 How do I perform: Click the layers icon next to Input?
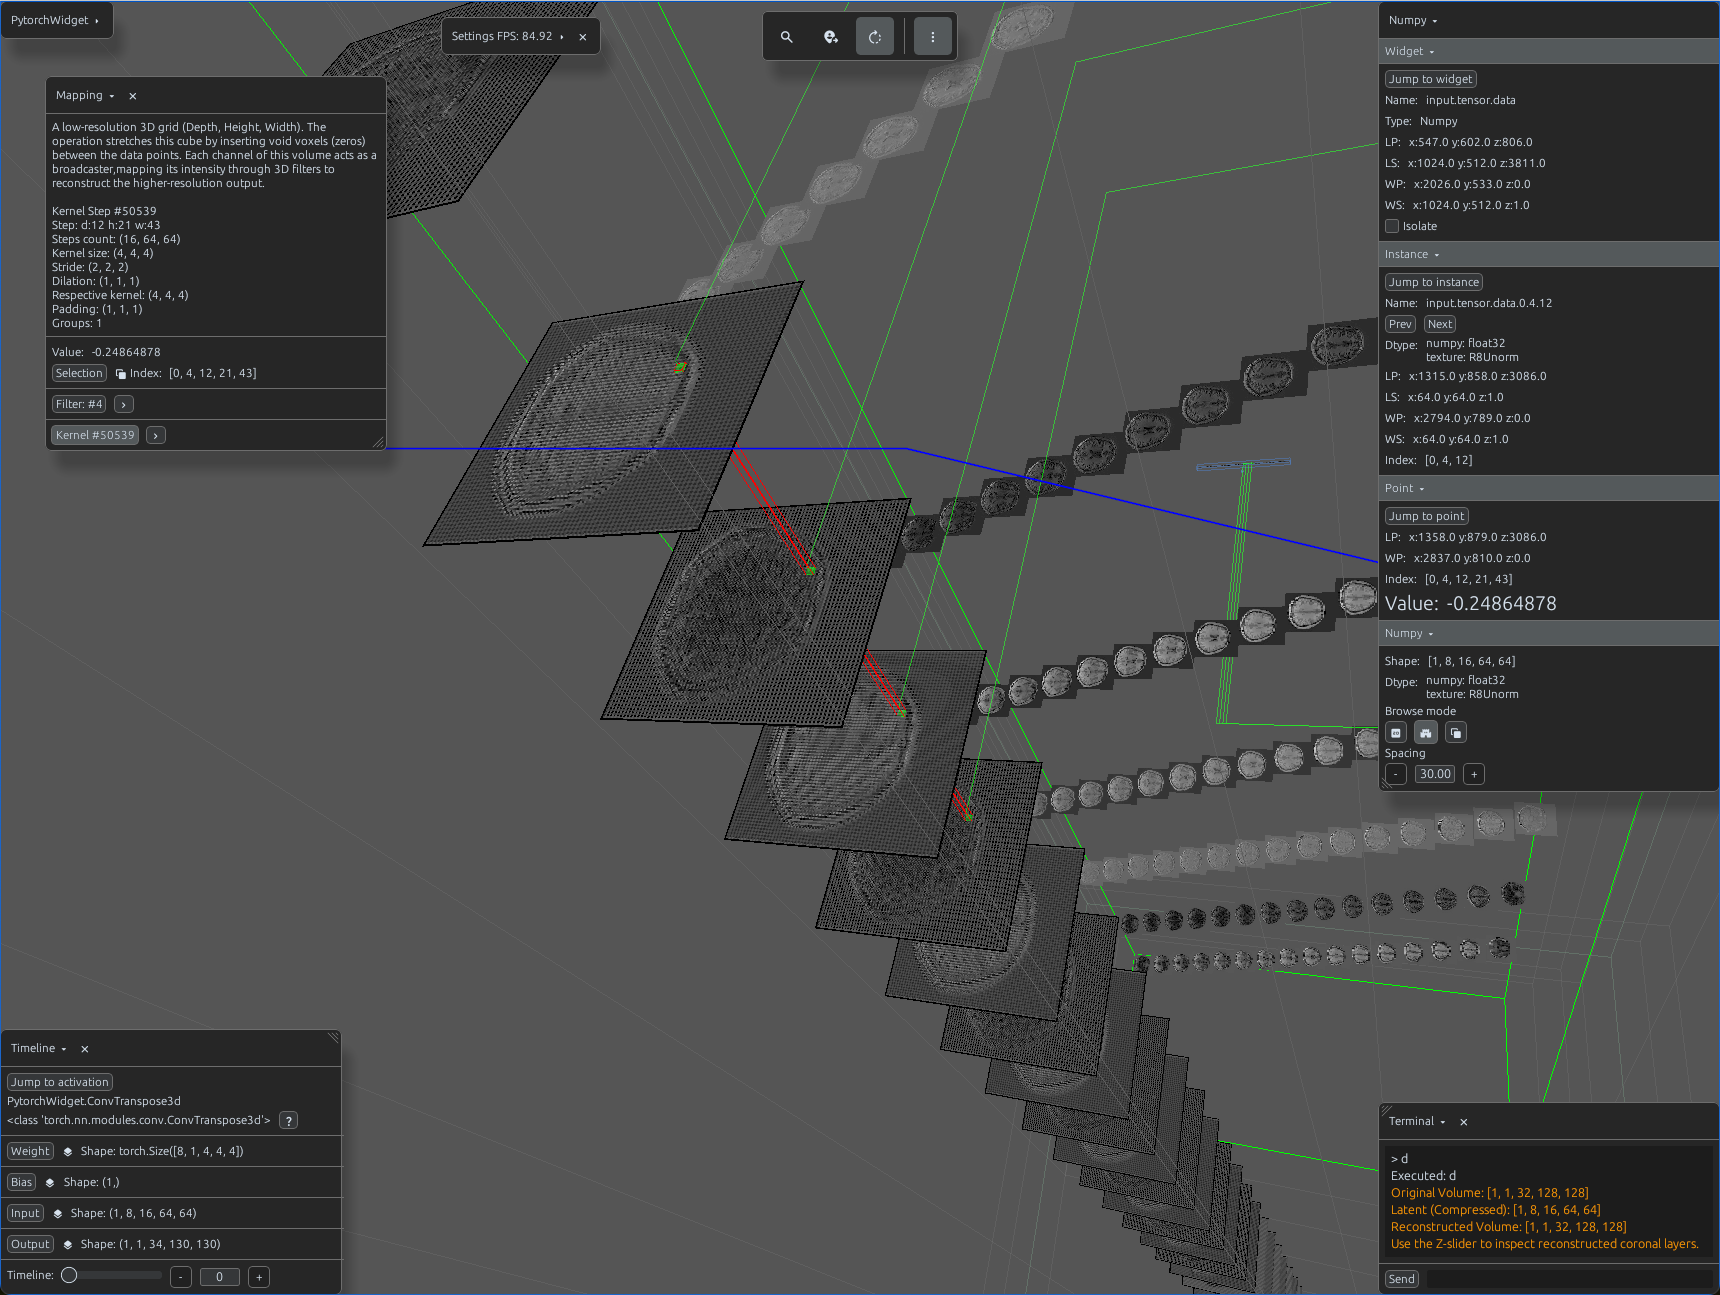tap(58, 1214)
